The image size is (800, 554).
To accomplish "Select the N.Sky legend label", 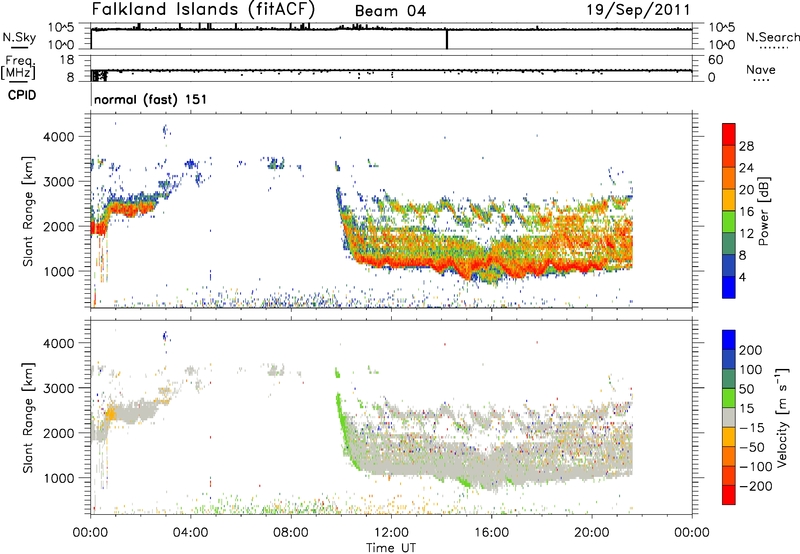I will pyautogui.click(x=19, y=37).
